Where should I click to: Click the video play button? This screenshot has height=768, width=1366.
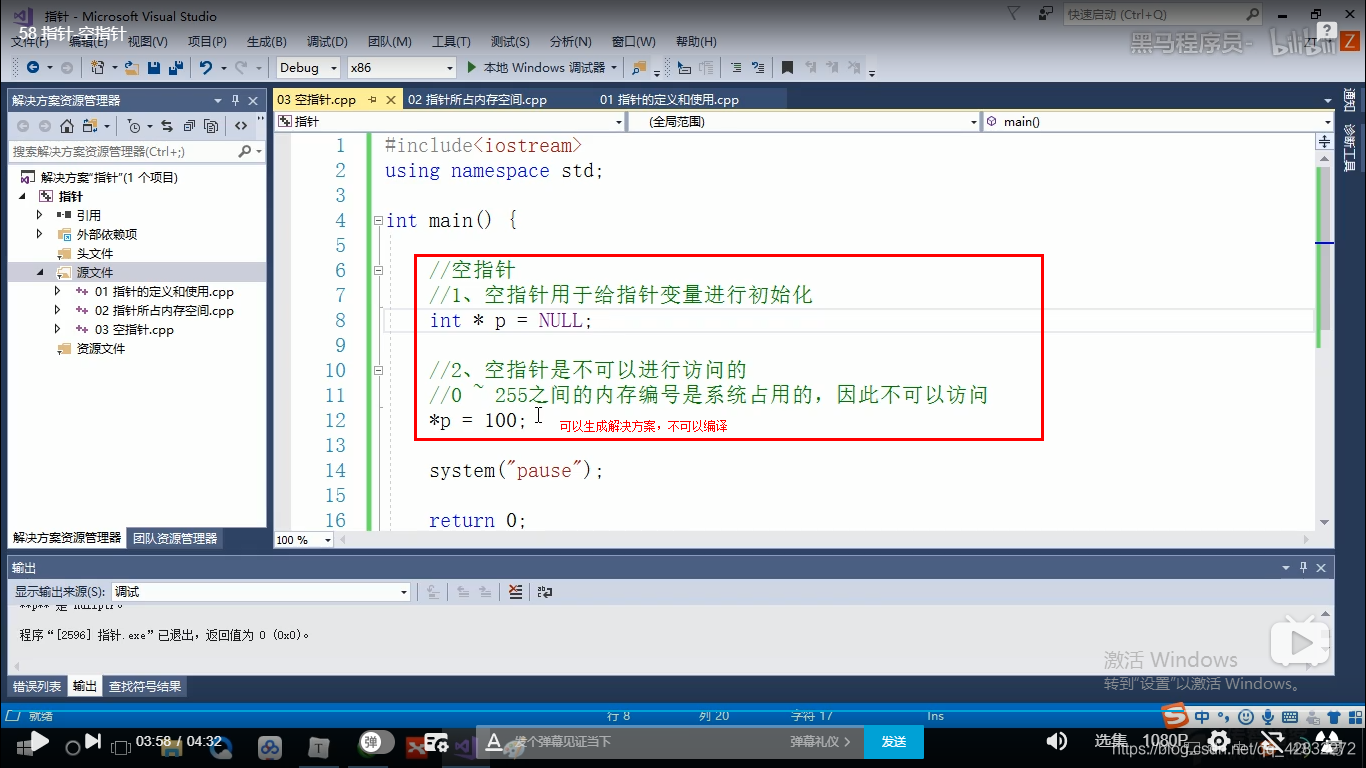pos(38,741)
